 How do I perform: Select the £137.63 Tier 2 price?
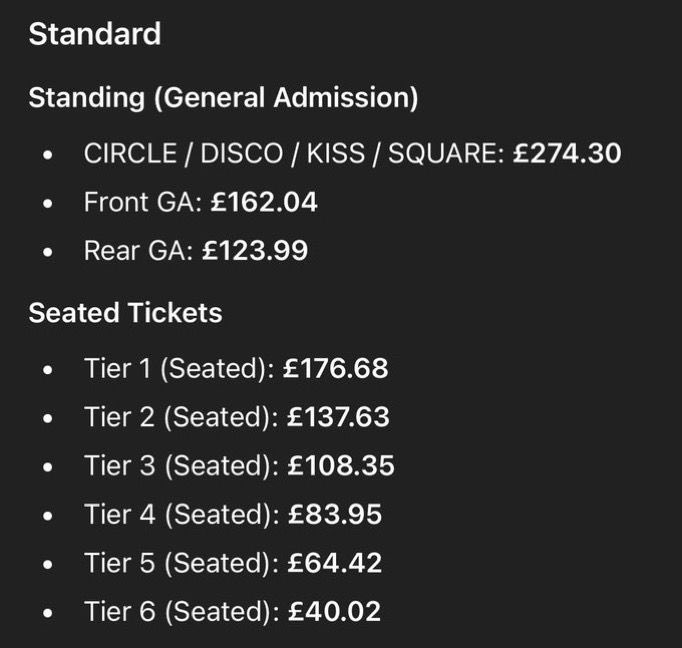(x=338, y=417)
